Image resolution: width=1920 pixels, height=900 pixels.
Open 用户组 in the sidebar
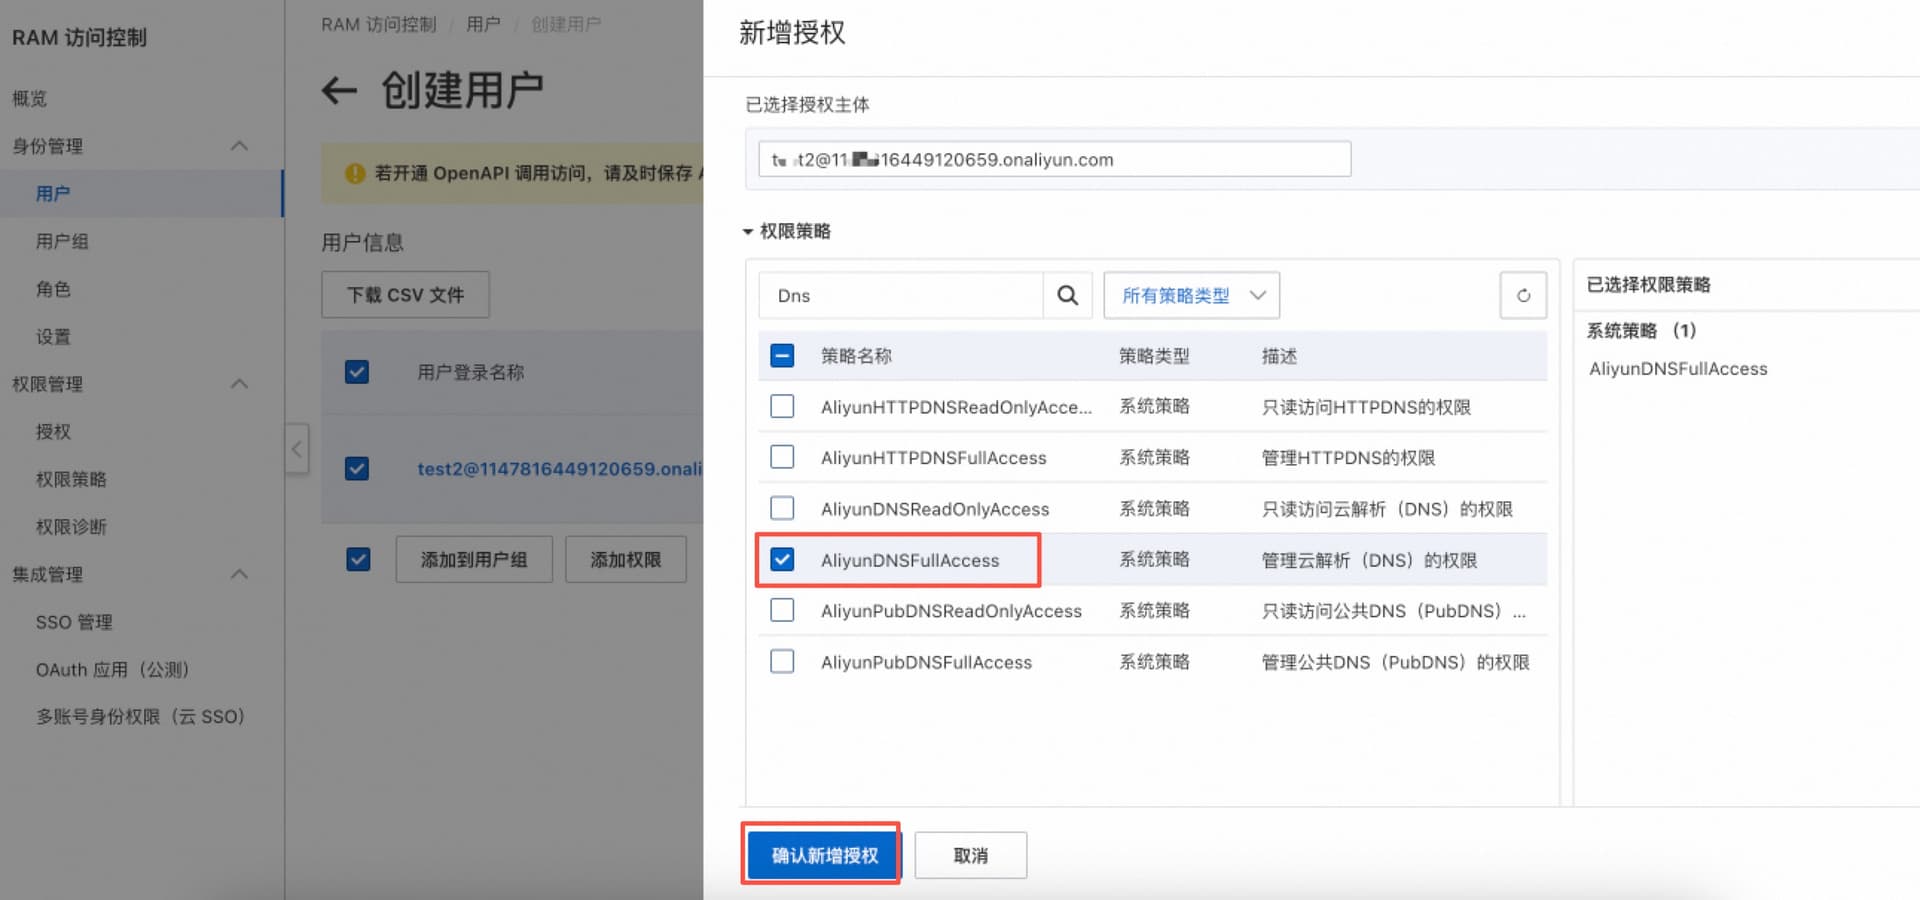point(62,241)
